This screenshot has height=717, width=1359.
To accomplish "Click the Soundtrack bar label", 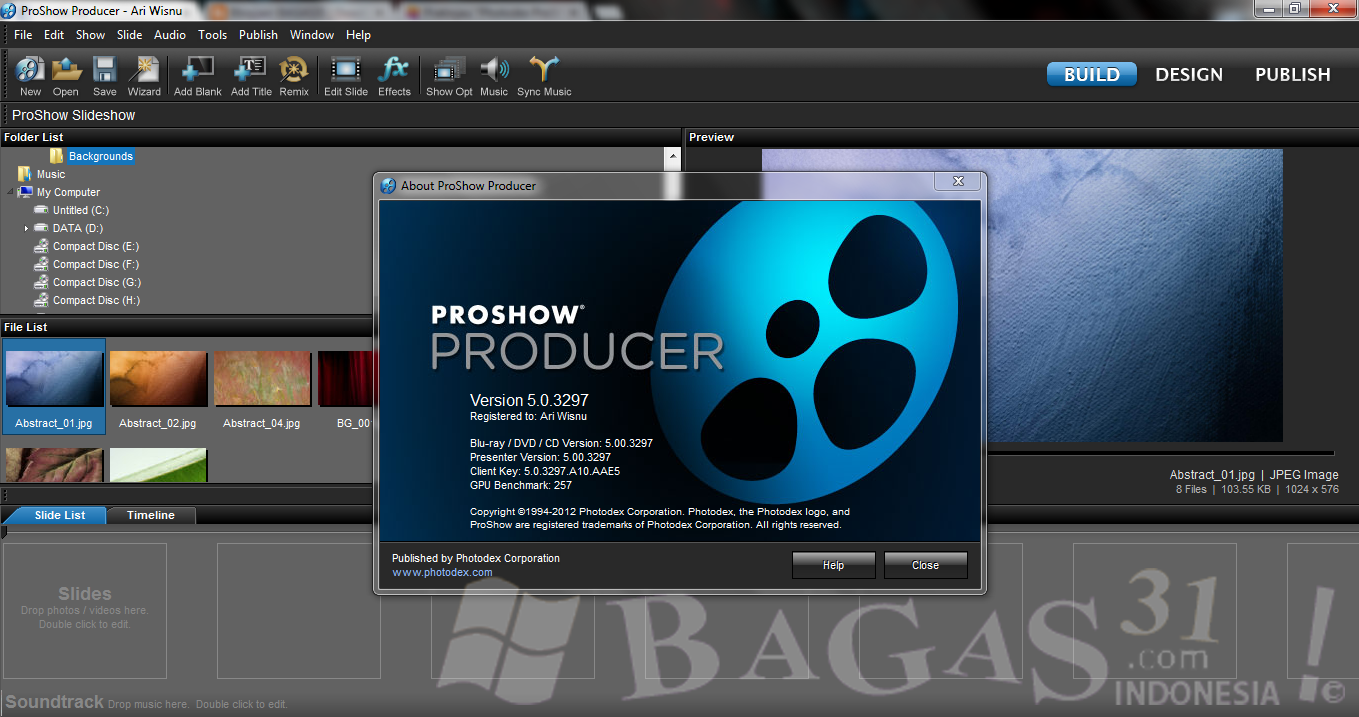I will coord(55,703).
